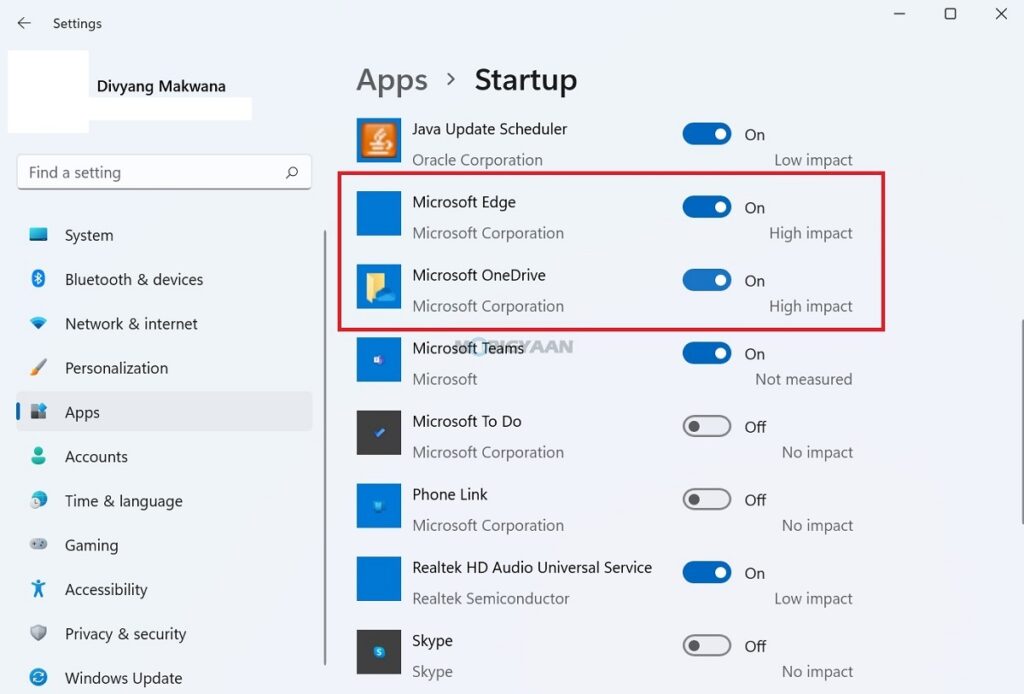Open Accessibility settings
1024x694 pixels.
[x=164, y=590]
